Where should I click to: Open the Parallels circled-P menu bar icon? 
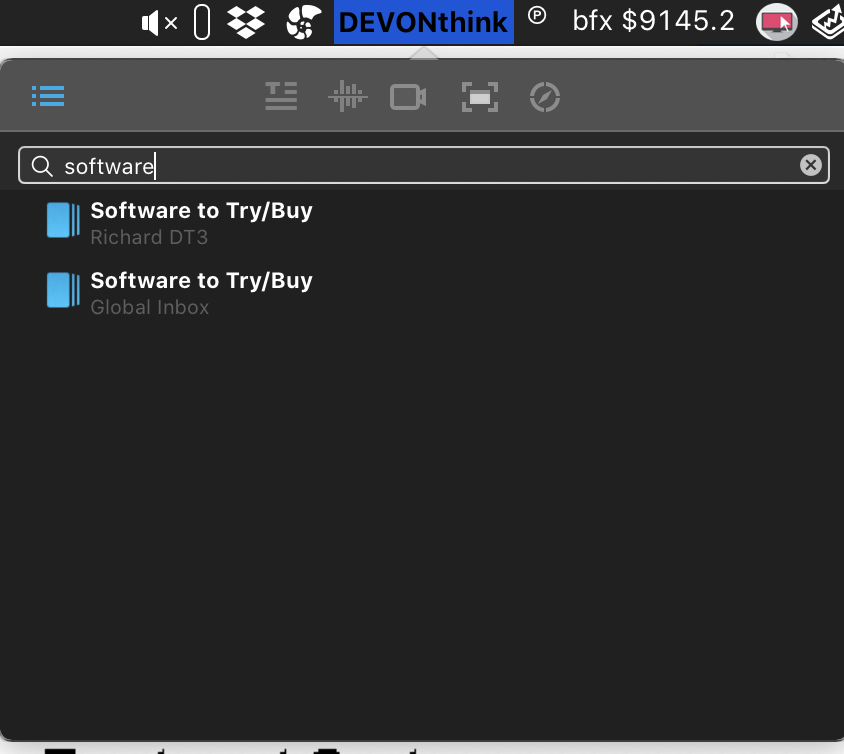point(537,20)
